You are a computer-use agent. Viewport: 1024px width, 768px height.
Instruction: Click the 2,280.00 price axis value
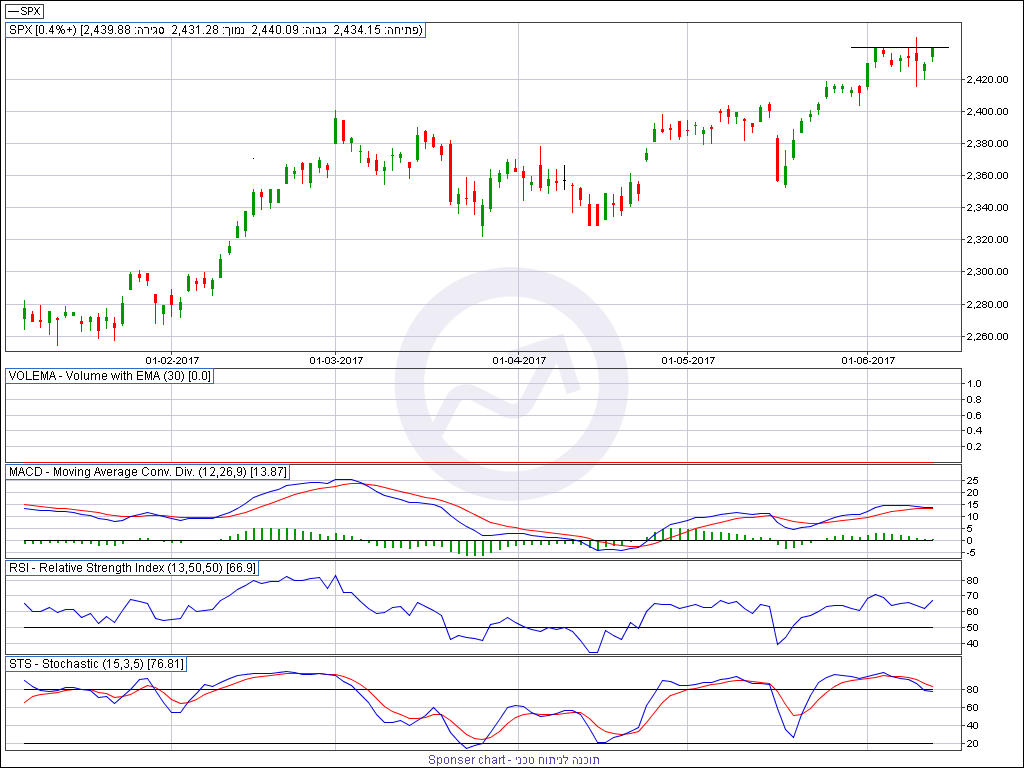987,304
